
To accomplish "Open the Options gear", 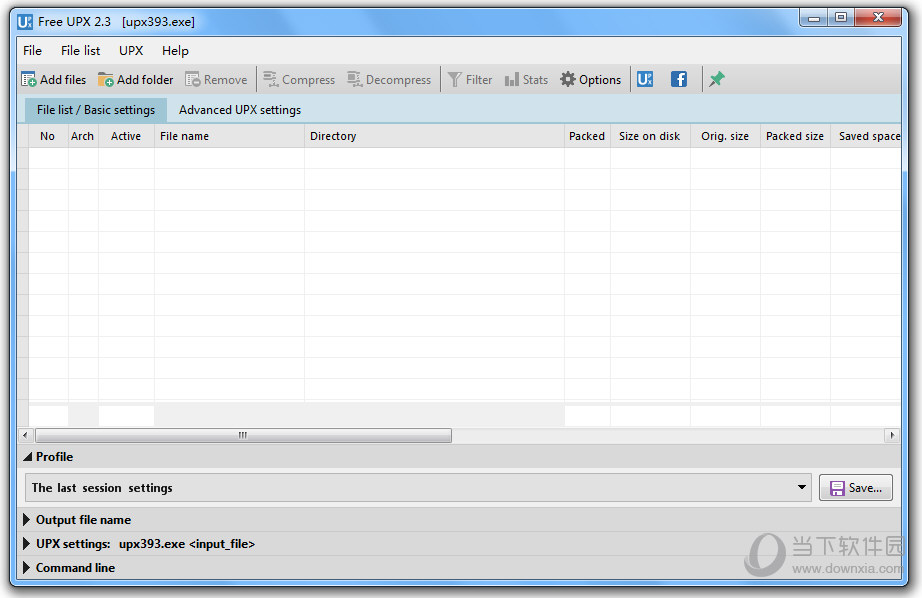I will tap(590, 79).
